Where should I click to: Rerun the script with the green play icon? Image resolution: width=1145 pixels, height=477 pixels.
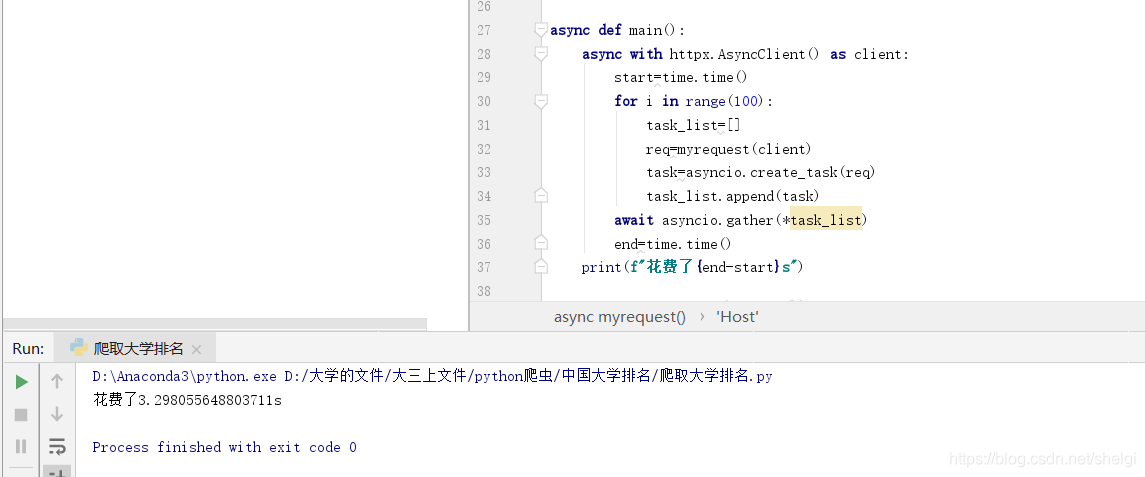[x=22, y=381]
